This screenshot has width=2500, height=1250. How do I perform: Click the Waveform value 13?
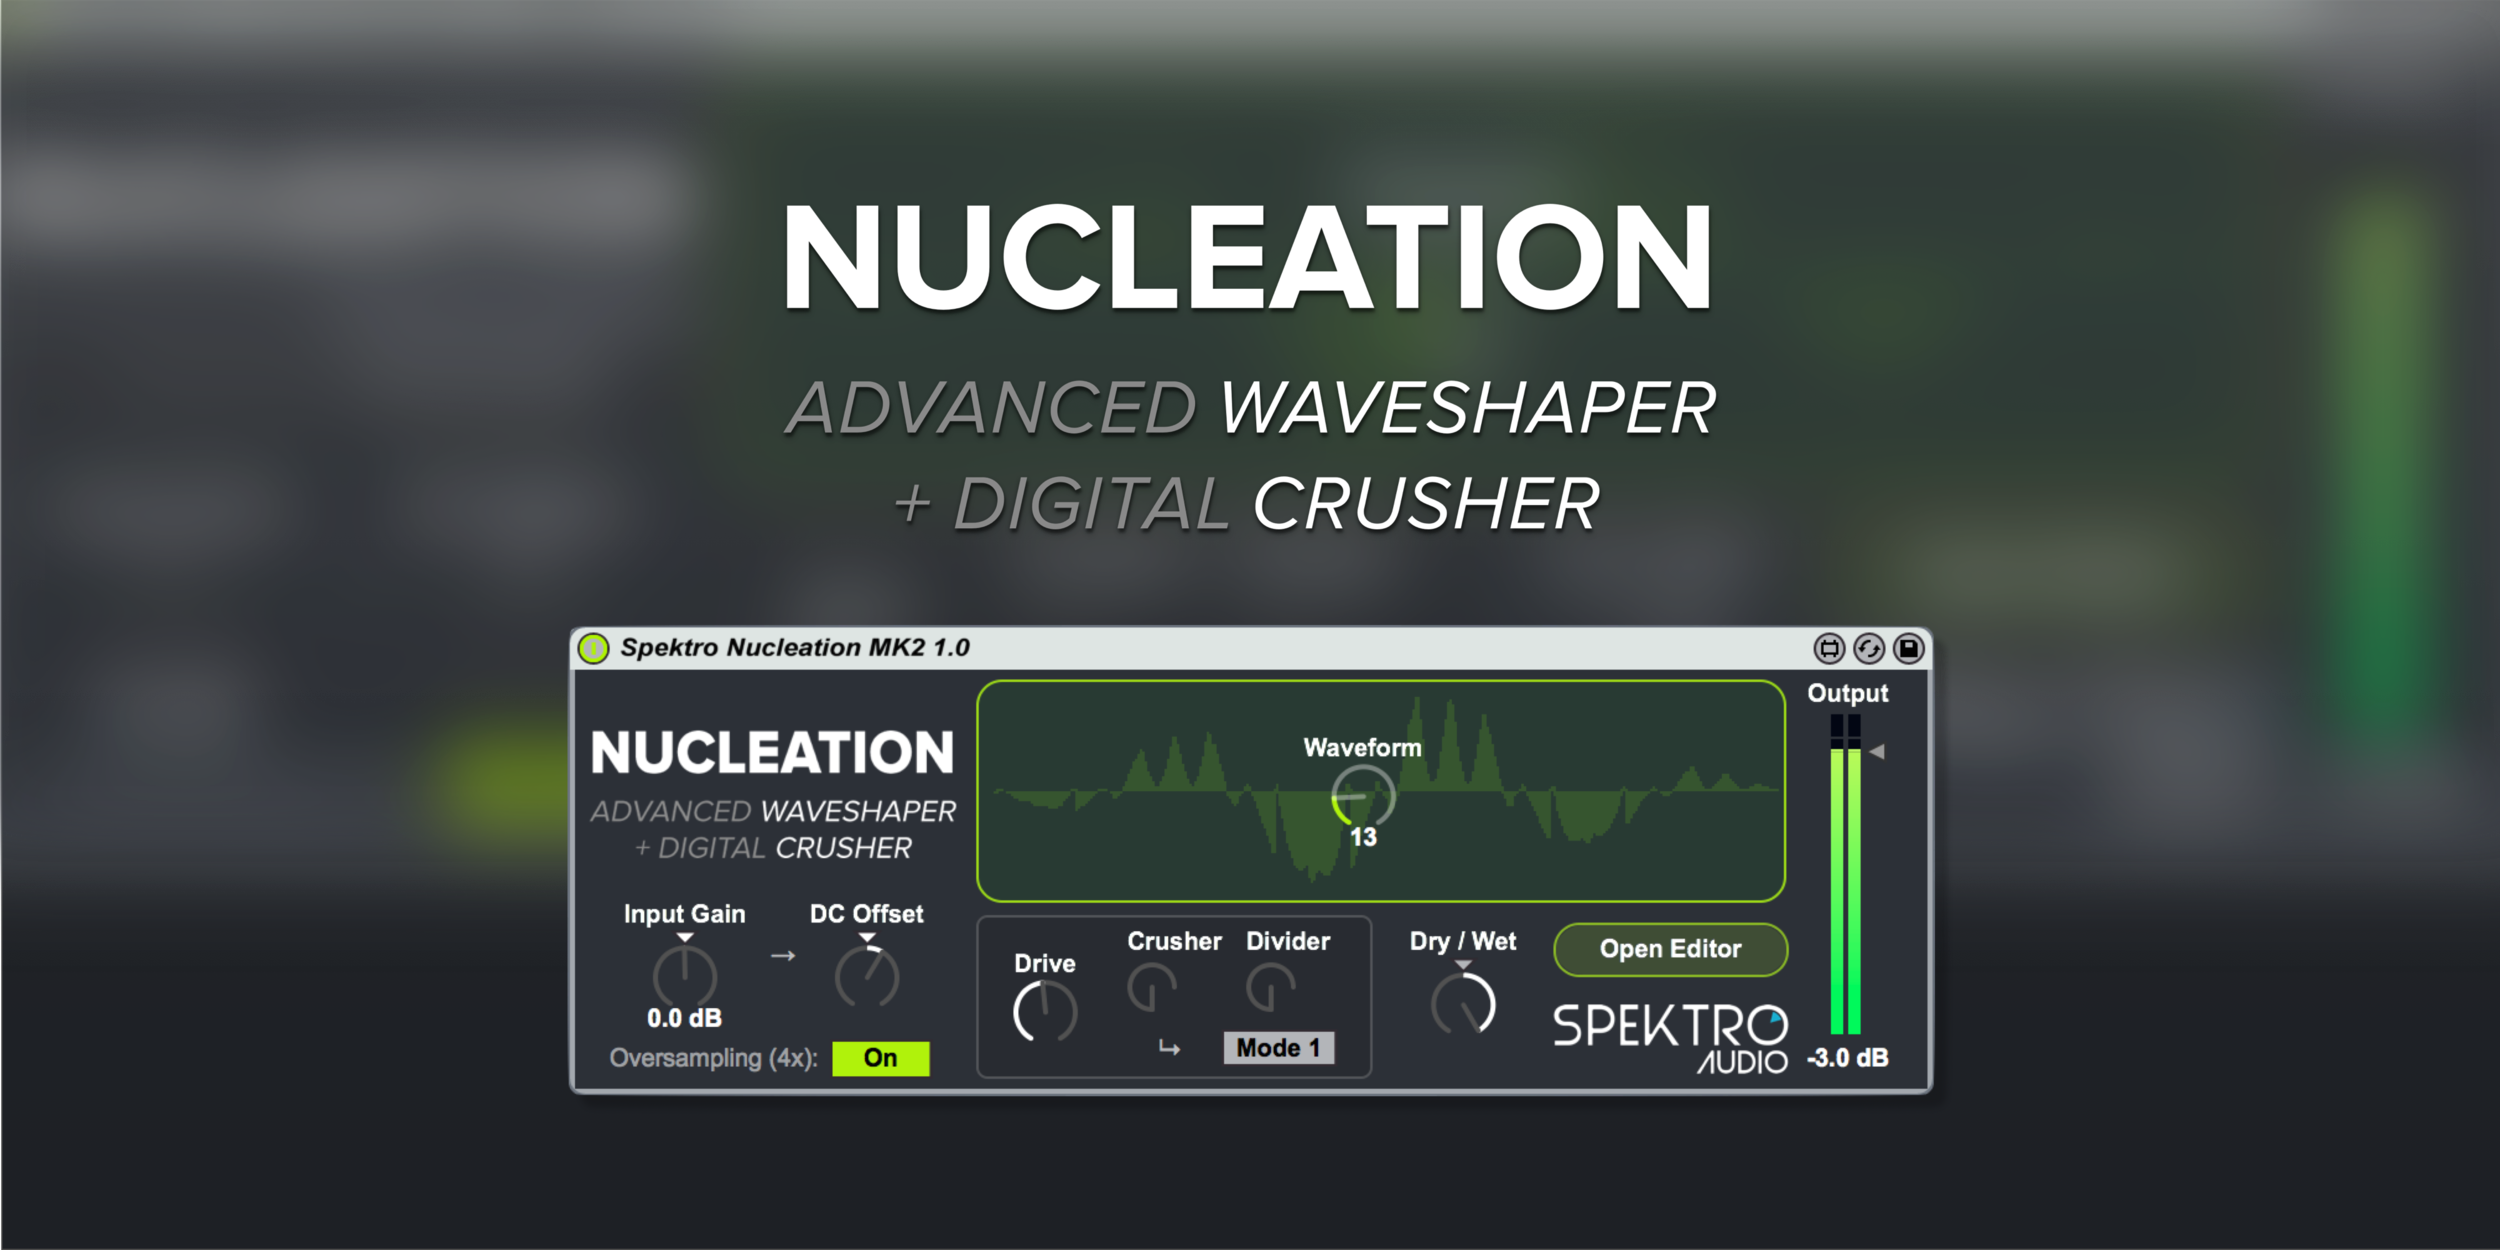tap(1363, 837)
